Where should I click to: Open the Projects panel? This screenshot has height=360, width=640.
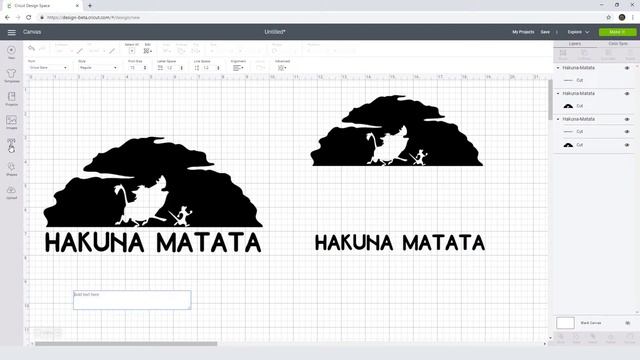click(x=11, y=98)
